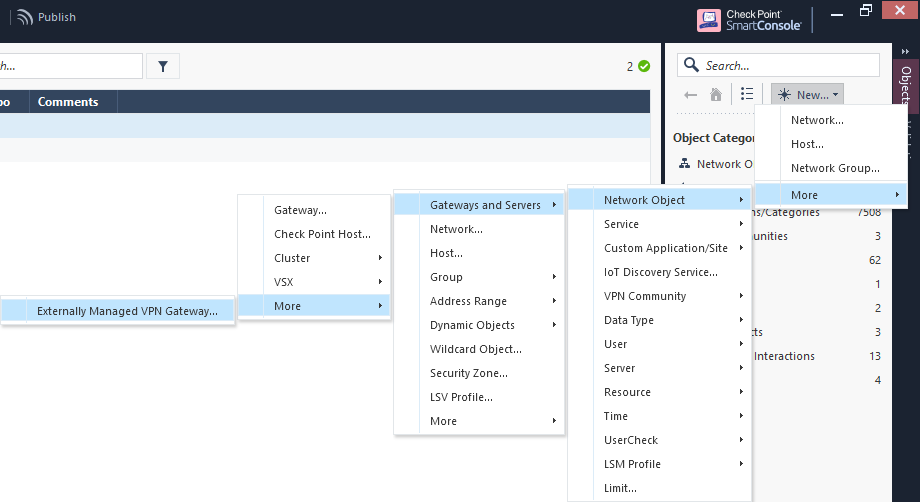The height and width of the screenshot is (502, 920).
Task: Click the Comments column header
Action: (x=68, y=102)
